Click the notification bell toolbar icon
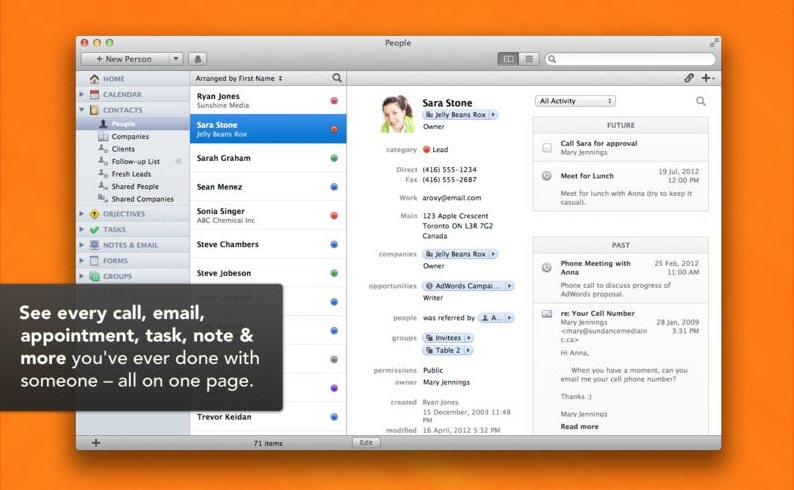The image size is (794, 490). pyautogui.click(x=197, y=59)
